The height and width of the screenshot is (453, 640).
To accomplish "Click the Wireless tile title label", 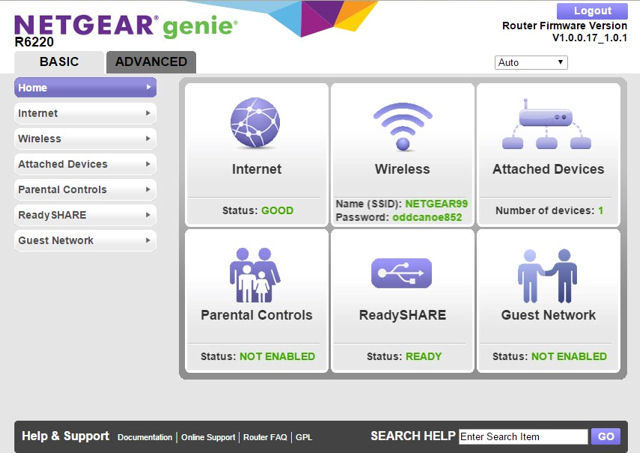I will [x=402, y=169].
